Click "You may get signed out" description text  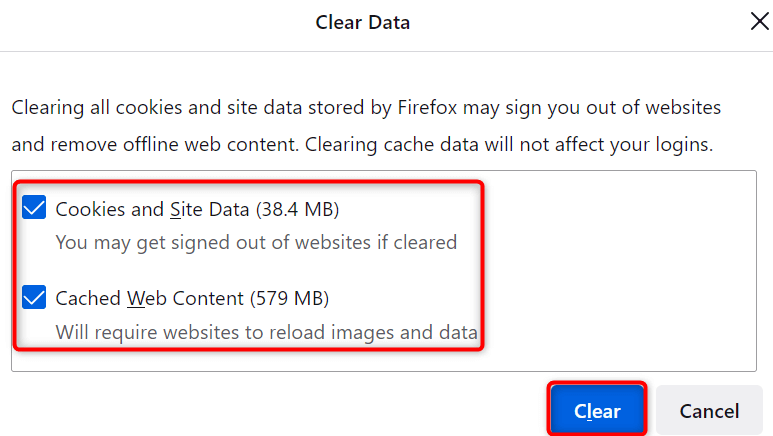255,242
